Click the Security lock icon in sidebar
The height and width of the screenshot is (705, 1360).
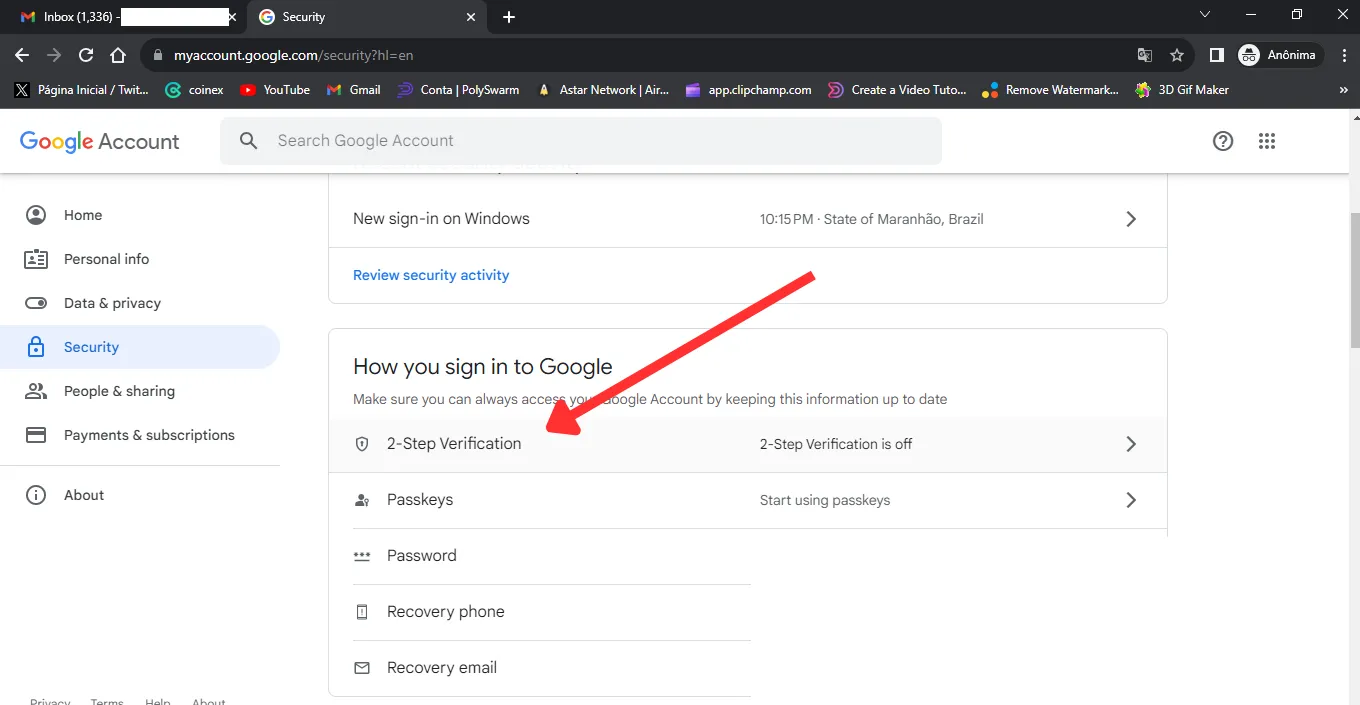coord(36,347)
